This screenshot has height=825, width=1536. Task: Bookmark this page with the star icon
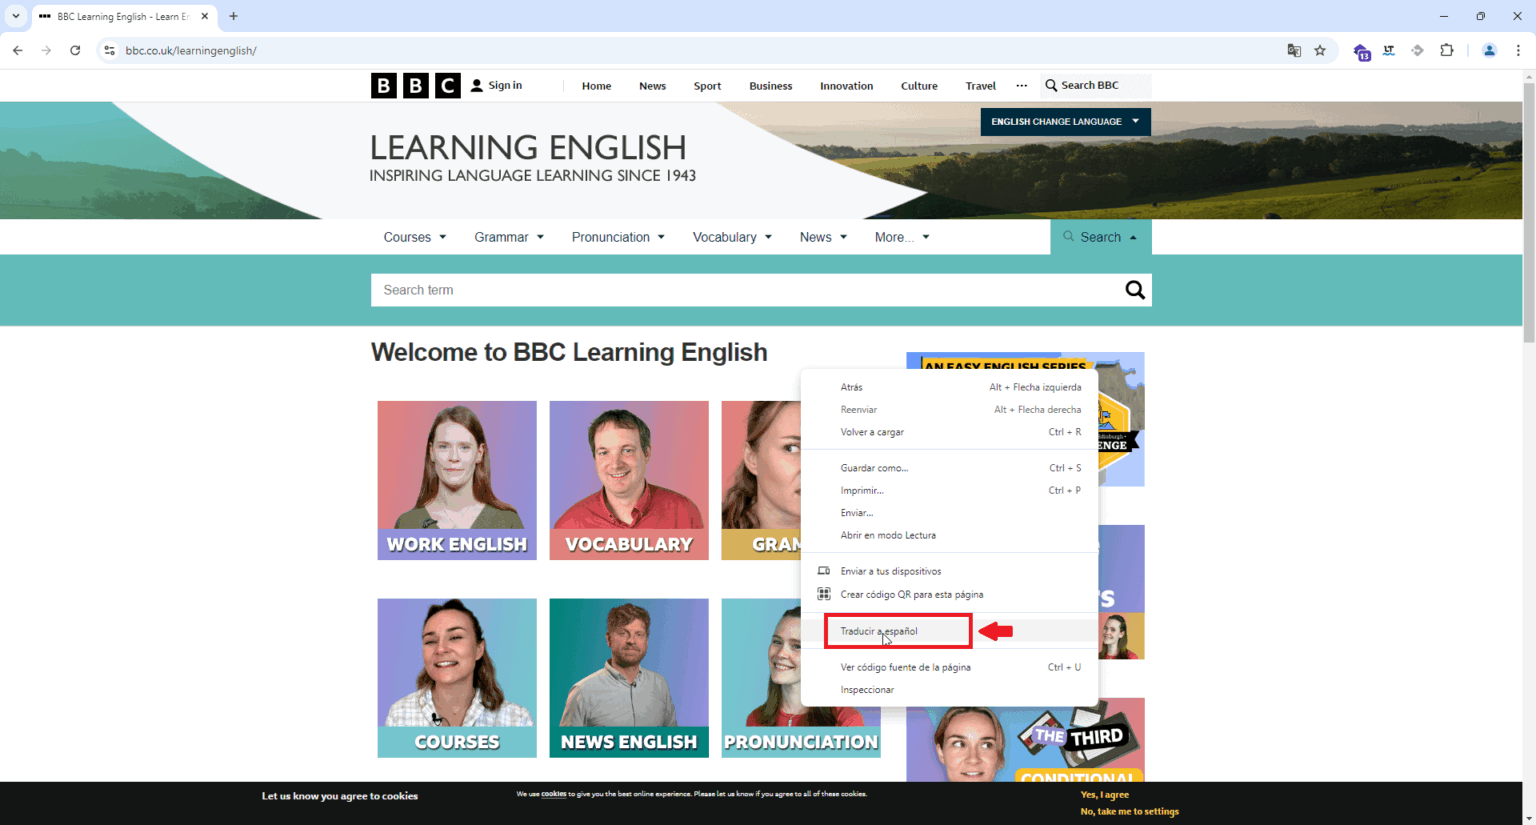[1320, 50]
